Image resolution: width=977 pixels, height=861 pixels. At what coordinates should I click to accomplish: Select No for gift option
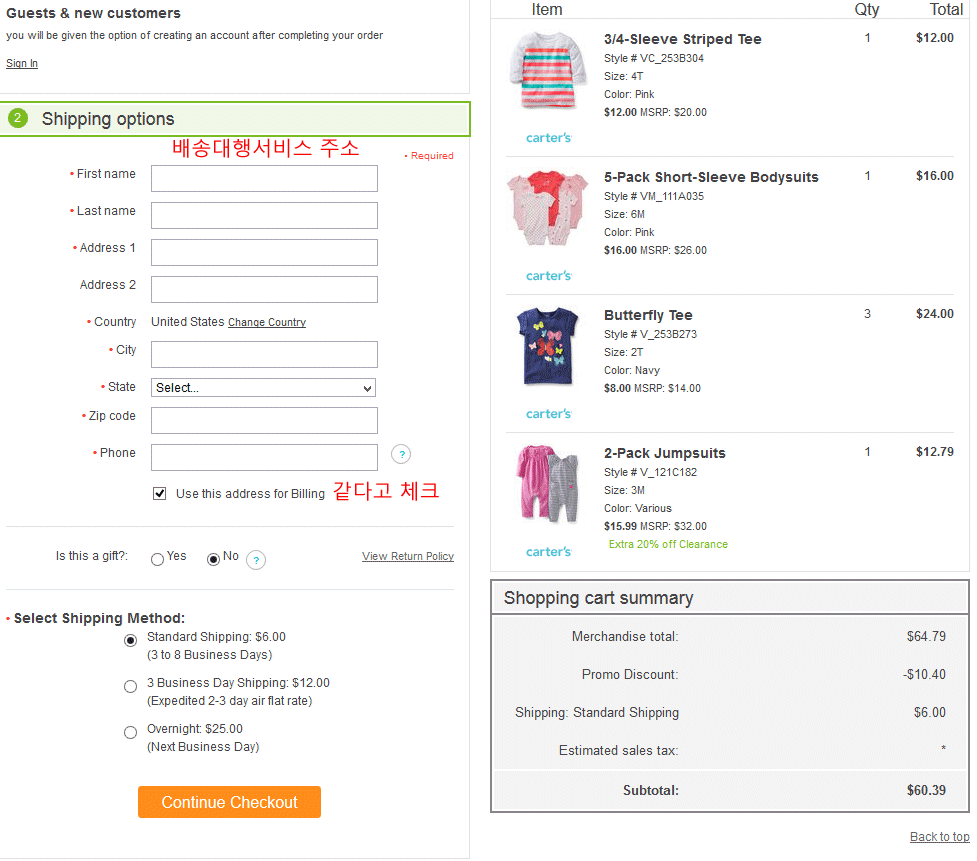[213, 560]
